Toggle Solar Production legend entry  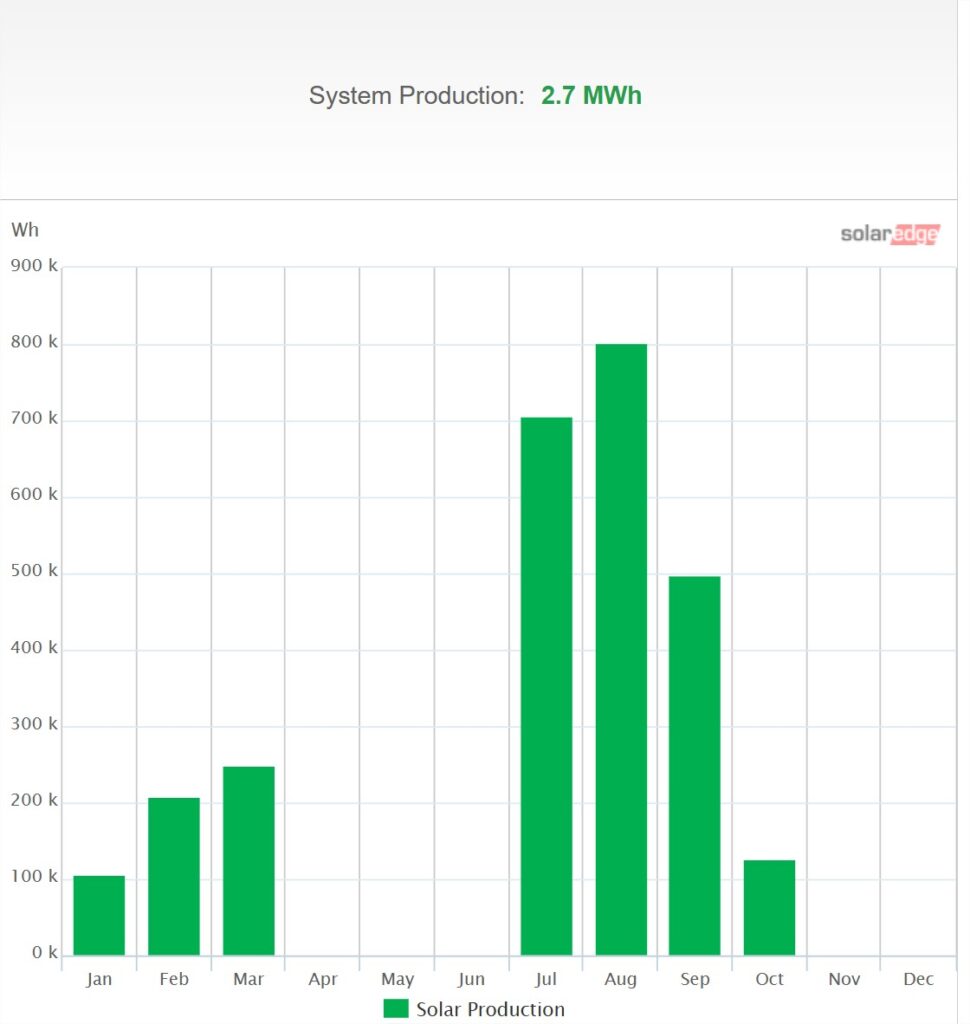(474, 1009)
